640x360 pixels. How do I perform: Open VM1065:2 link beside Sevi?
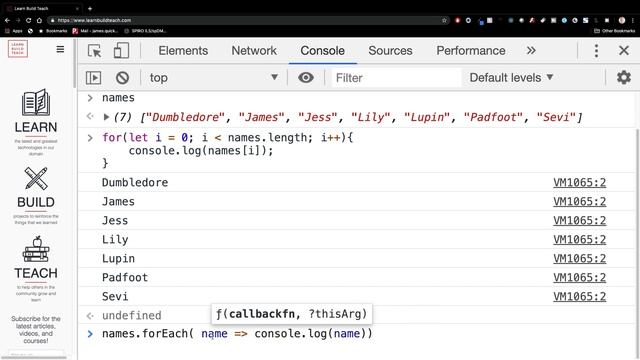click(580, 296)
